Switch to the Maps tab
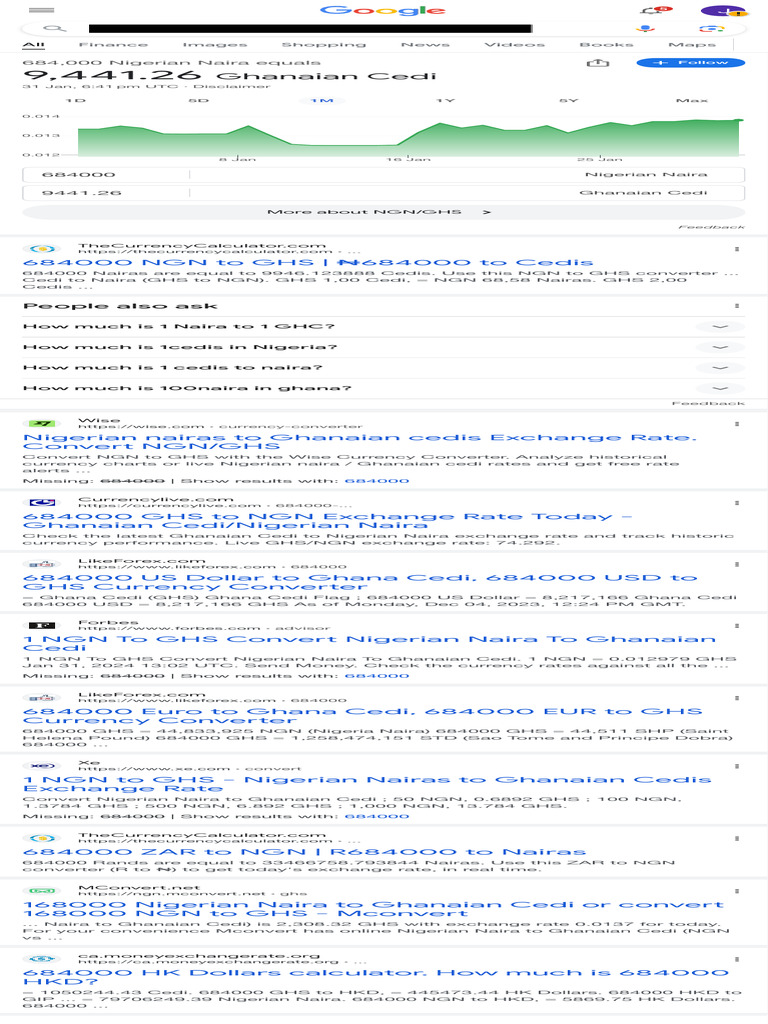The image size is (768, 1024). click(692, 44)
